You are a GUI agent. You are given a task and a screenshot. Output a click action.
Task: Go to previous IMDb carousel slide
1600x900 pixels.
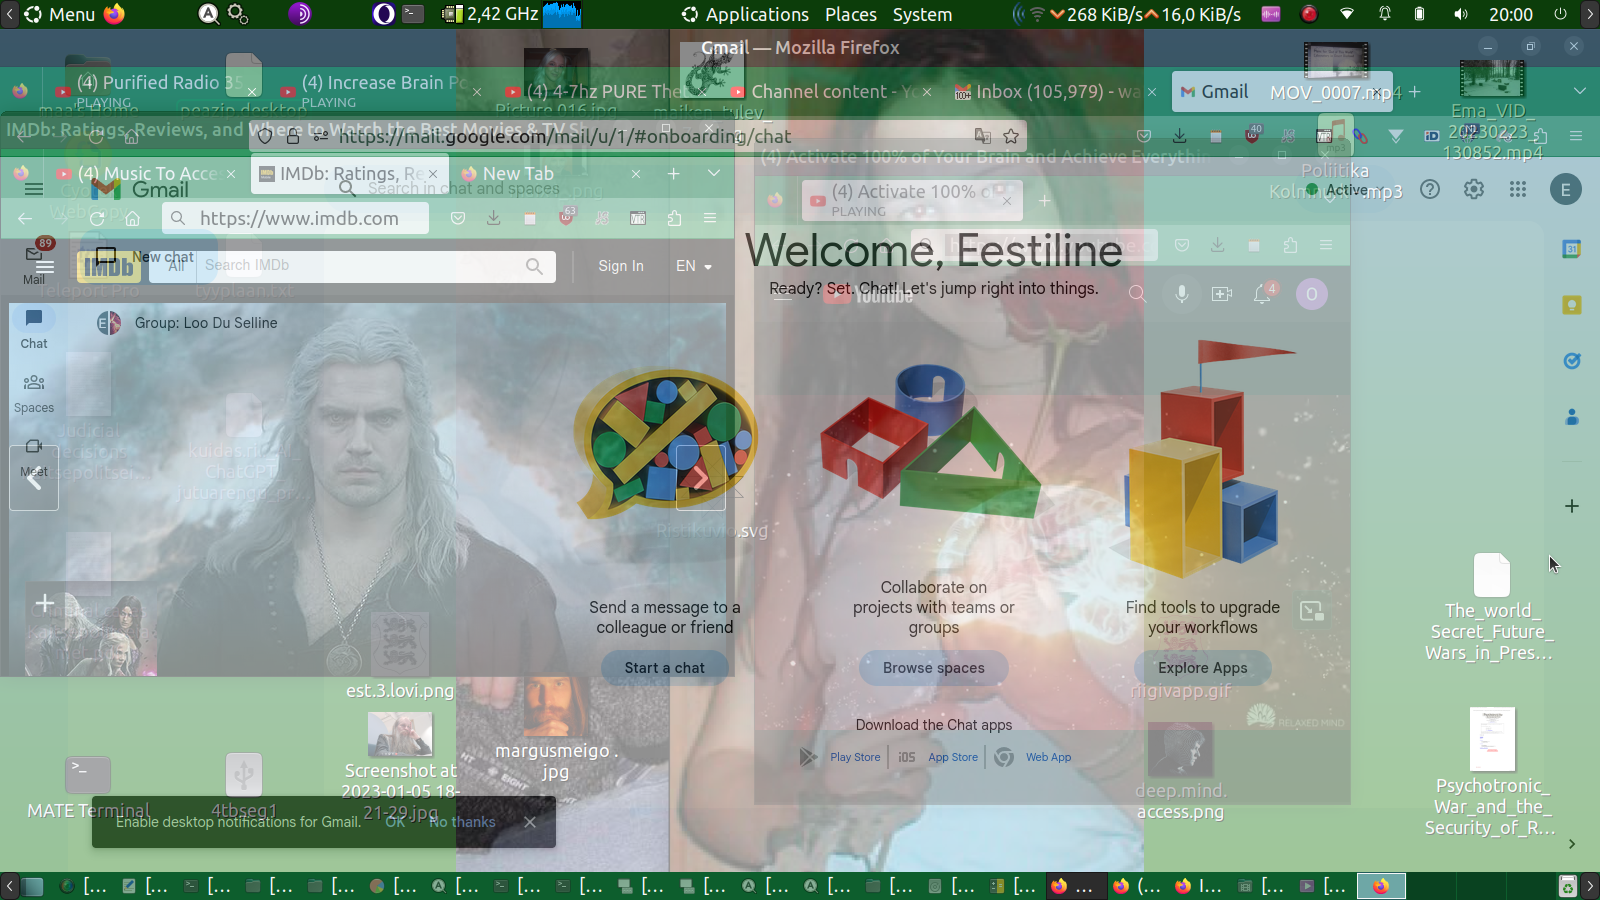click(x=34, y=478)
